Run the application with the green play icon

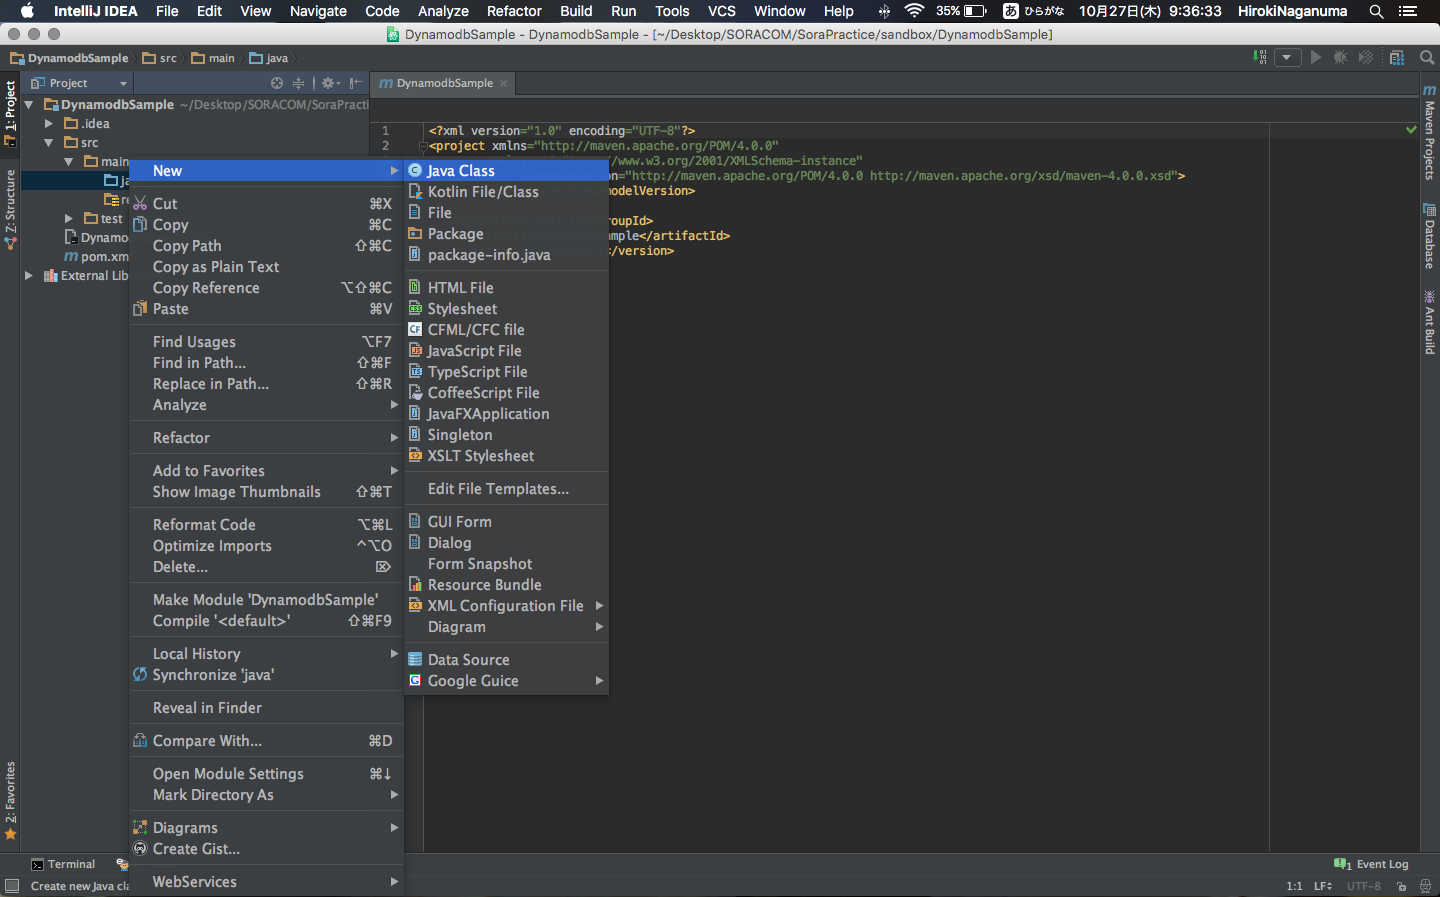tap(1317, 57)
